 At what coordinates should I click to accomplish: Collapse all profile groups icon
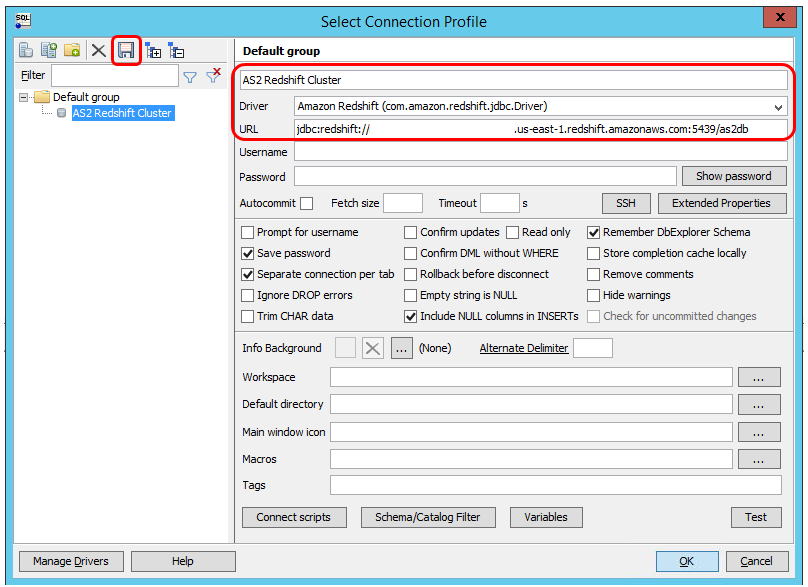coord(176,51)
